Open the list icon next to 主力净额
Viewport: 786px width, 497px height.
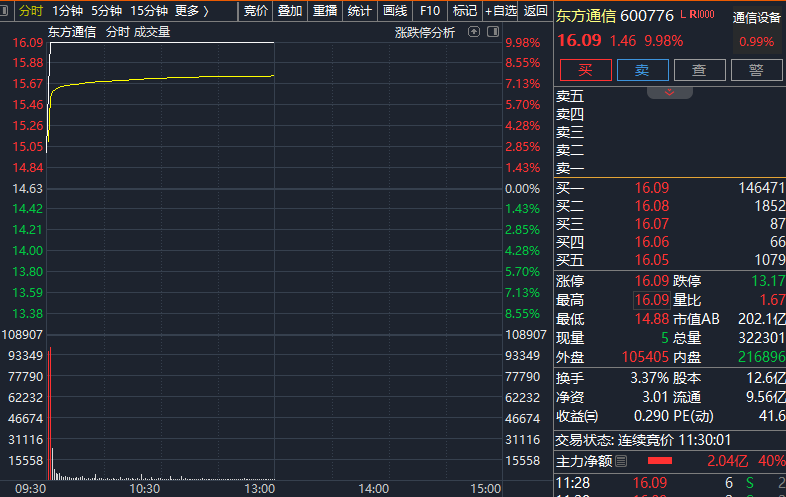(x=621, y=461)
